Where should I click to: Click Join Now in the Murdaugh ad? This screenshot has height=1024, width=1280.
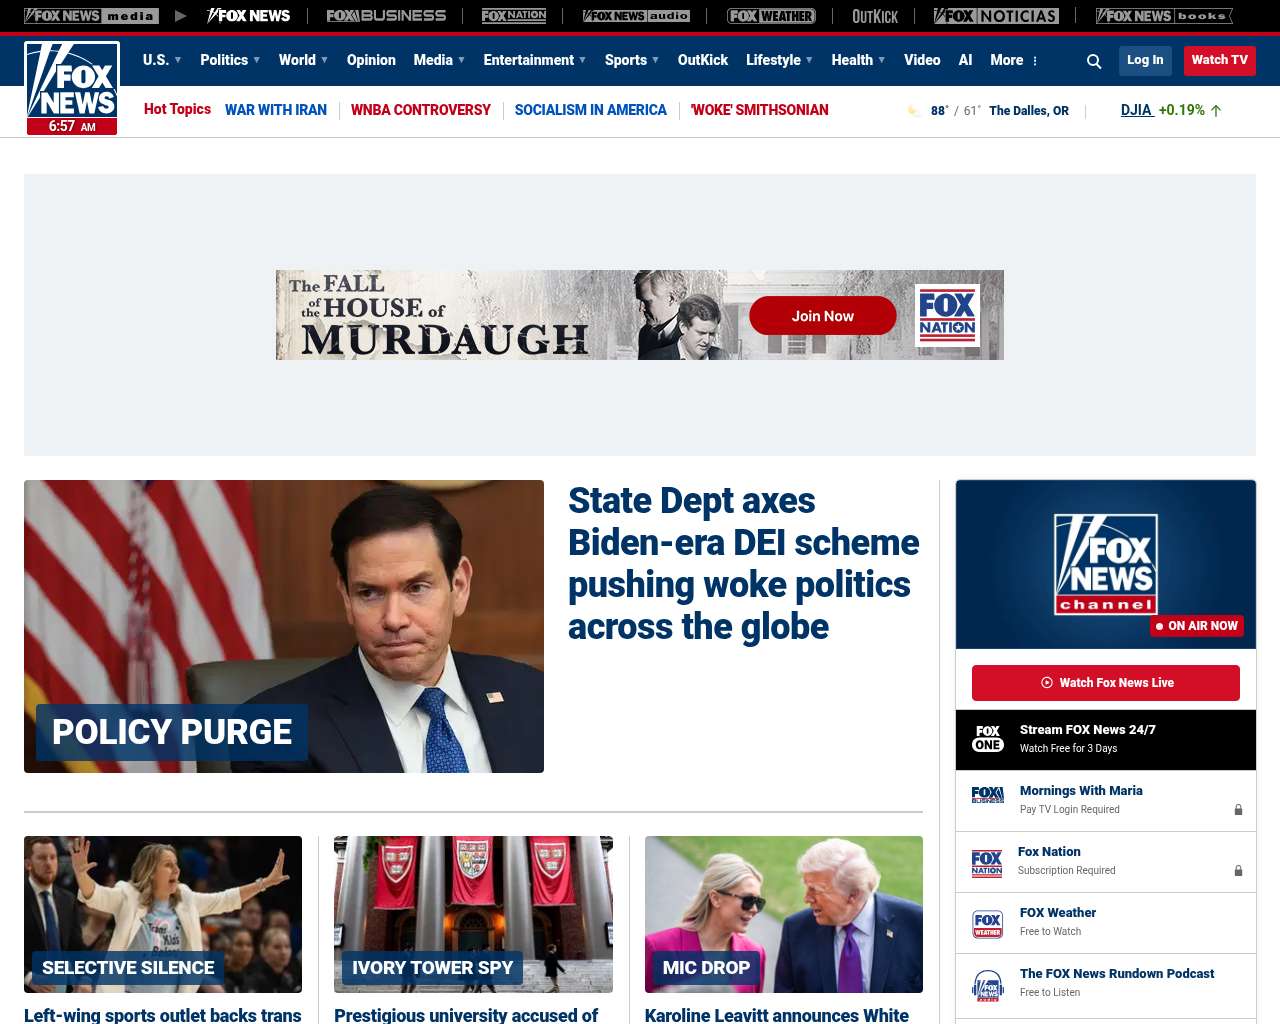pyautogui.click(x=823, y=316)
